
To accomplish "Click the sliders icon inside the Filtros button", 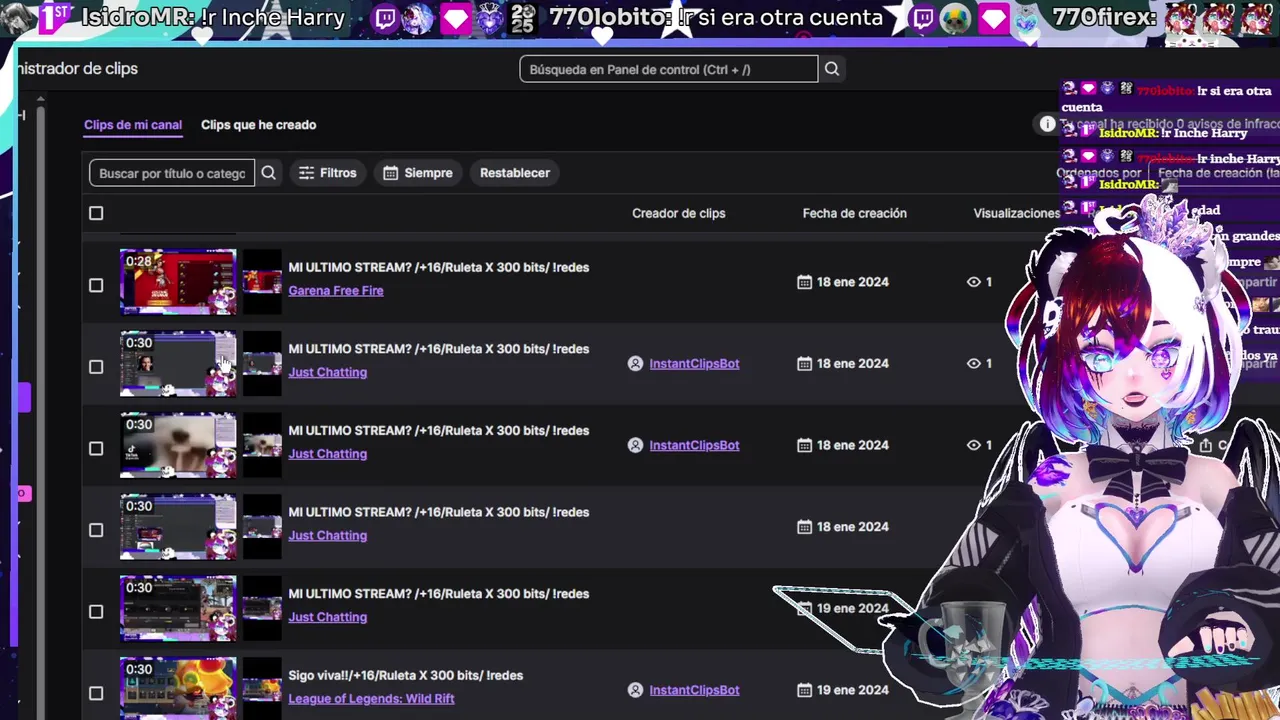I will [306, 173].
